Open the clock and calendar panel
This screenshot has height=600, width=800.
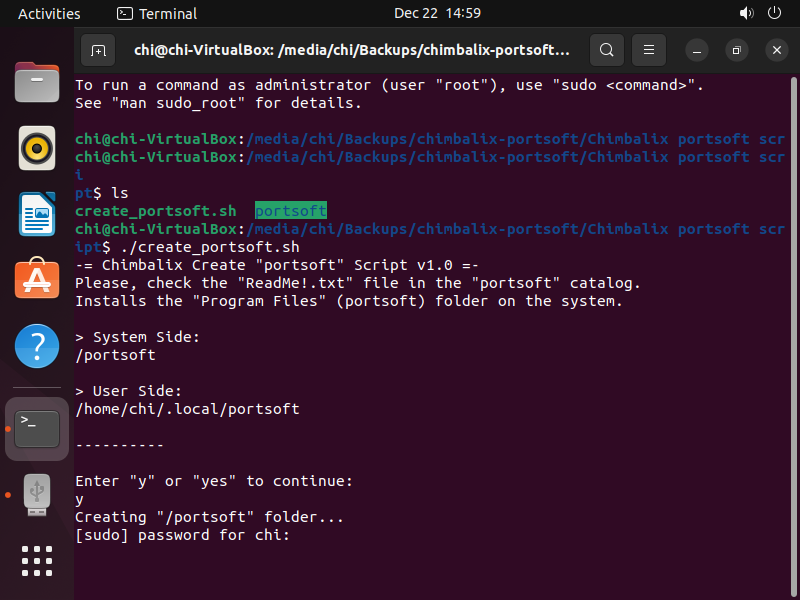pos(437,14)
